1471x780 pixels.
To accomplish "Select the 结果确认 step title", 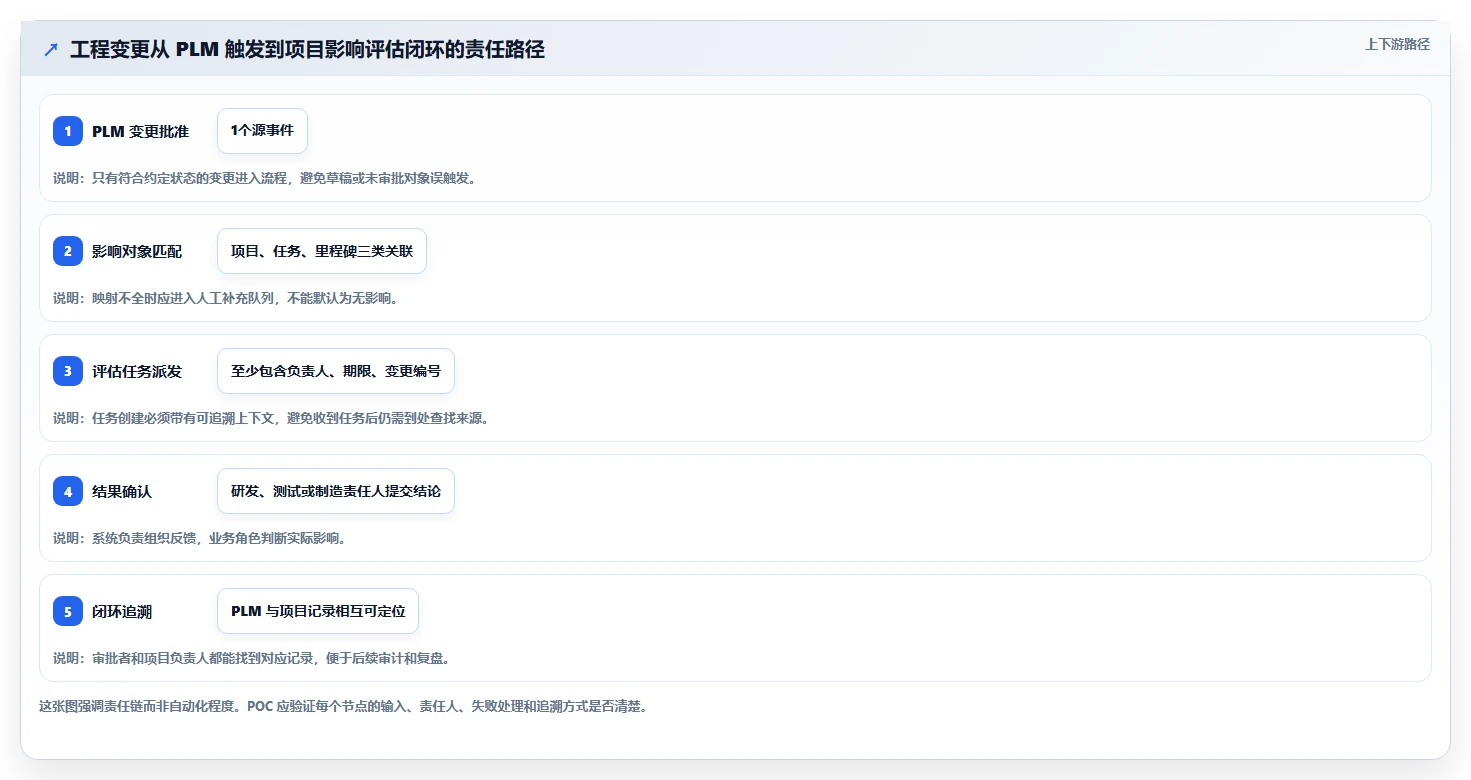I will 122,491.
